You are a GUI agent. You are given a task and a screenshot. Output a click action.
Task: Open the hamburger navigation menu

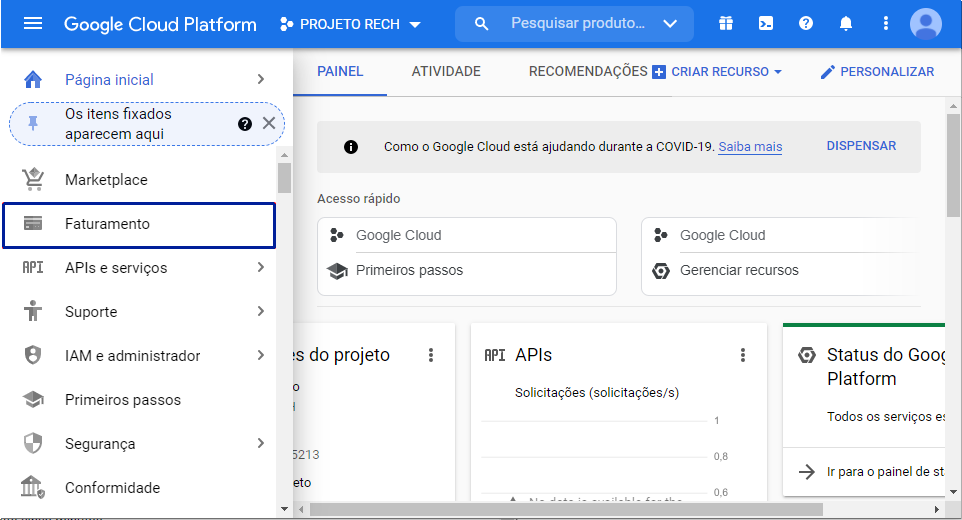click(x=33, y=24)
